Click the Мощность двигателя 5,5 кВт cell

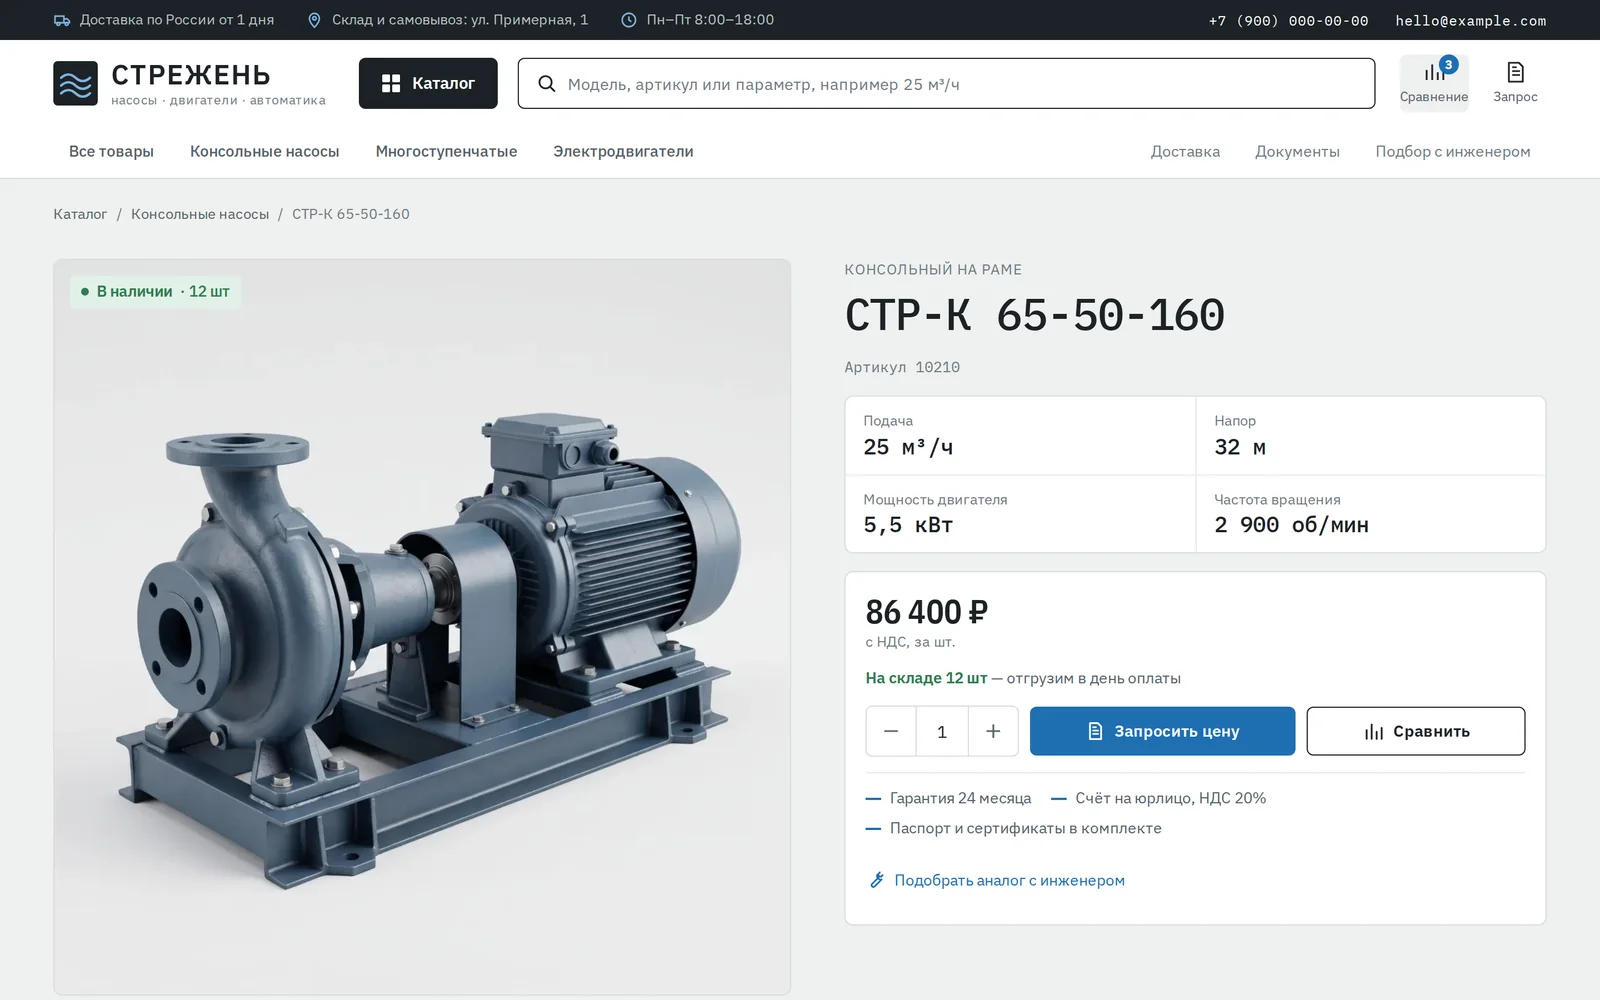coord(1020,514)
